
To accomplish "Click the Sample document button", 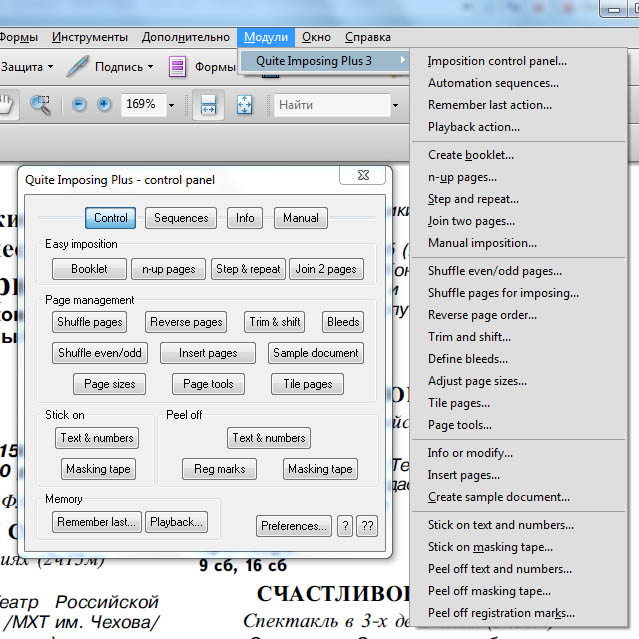I will [x=316, y=353].
